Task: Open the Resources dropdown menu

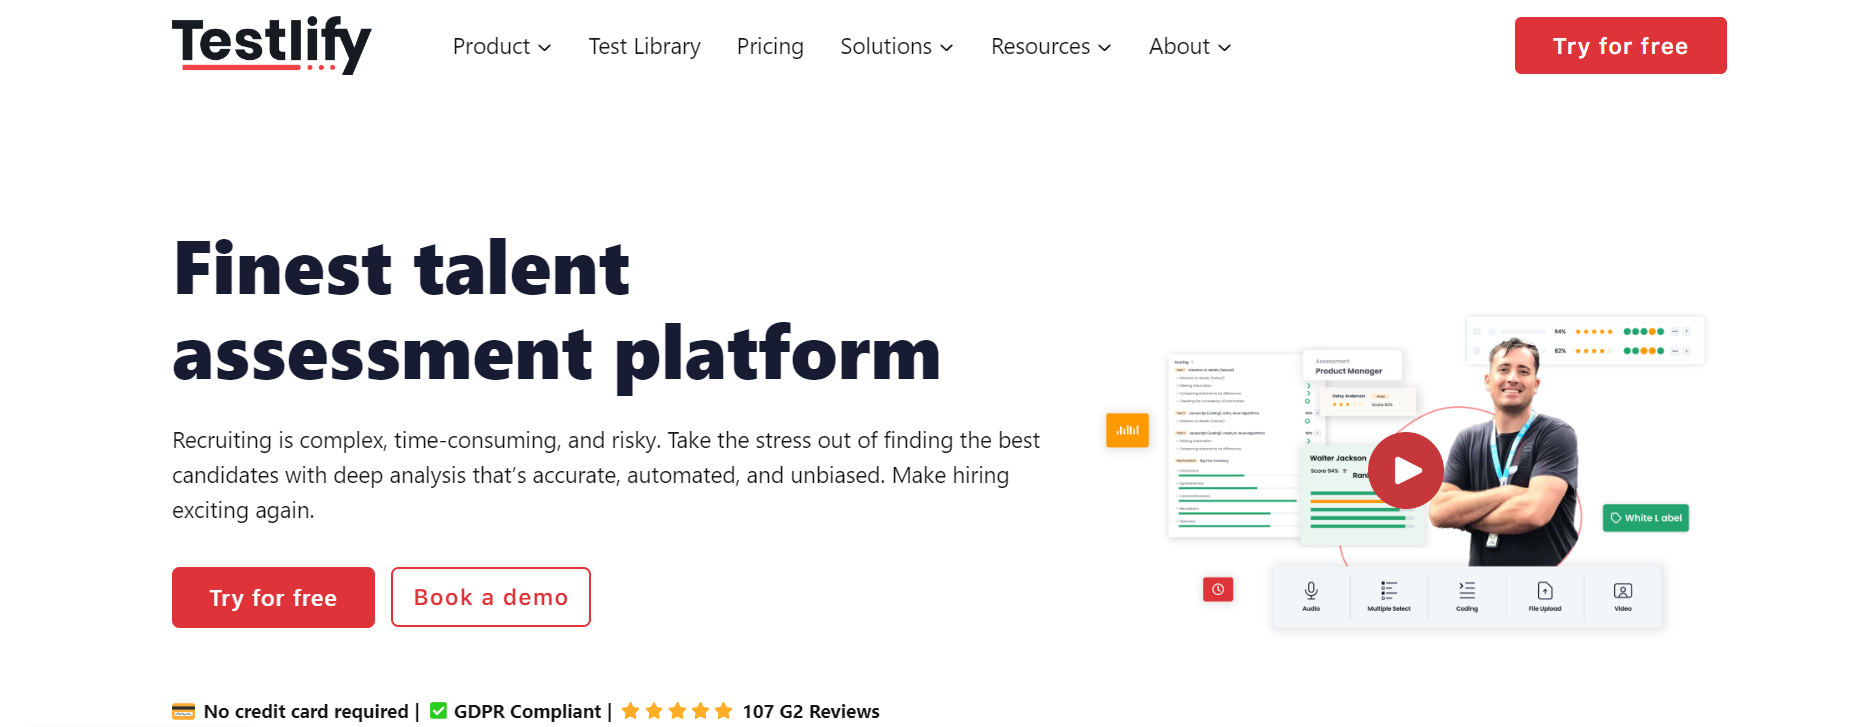Action: pos(1050,47)
